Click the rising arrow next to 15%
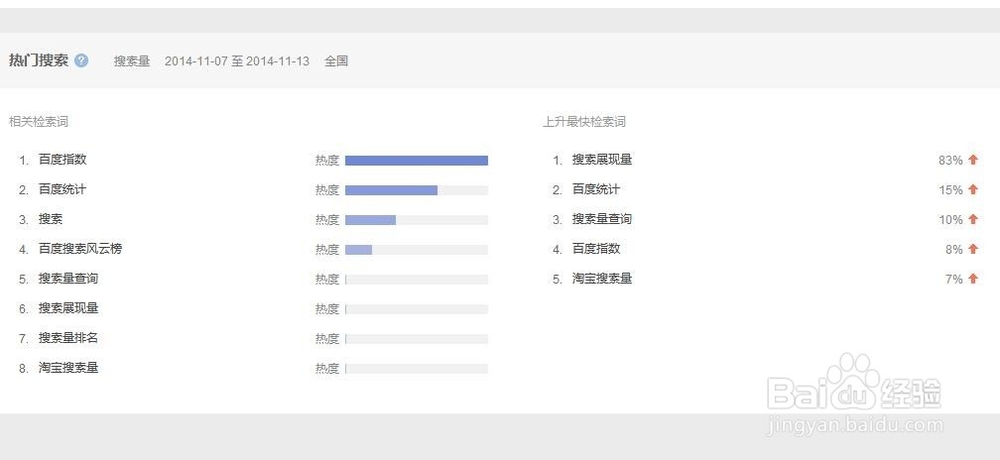 [x=972, y=190]
